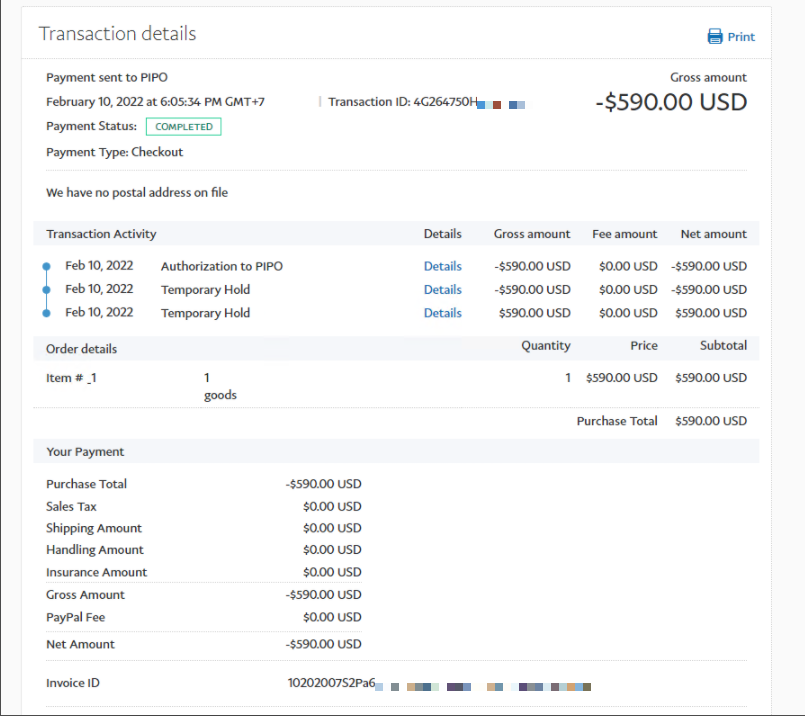Click the COMPLETED payment status badge
This screenshot has height=716, width=805.
point(183,127)
